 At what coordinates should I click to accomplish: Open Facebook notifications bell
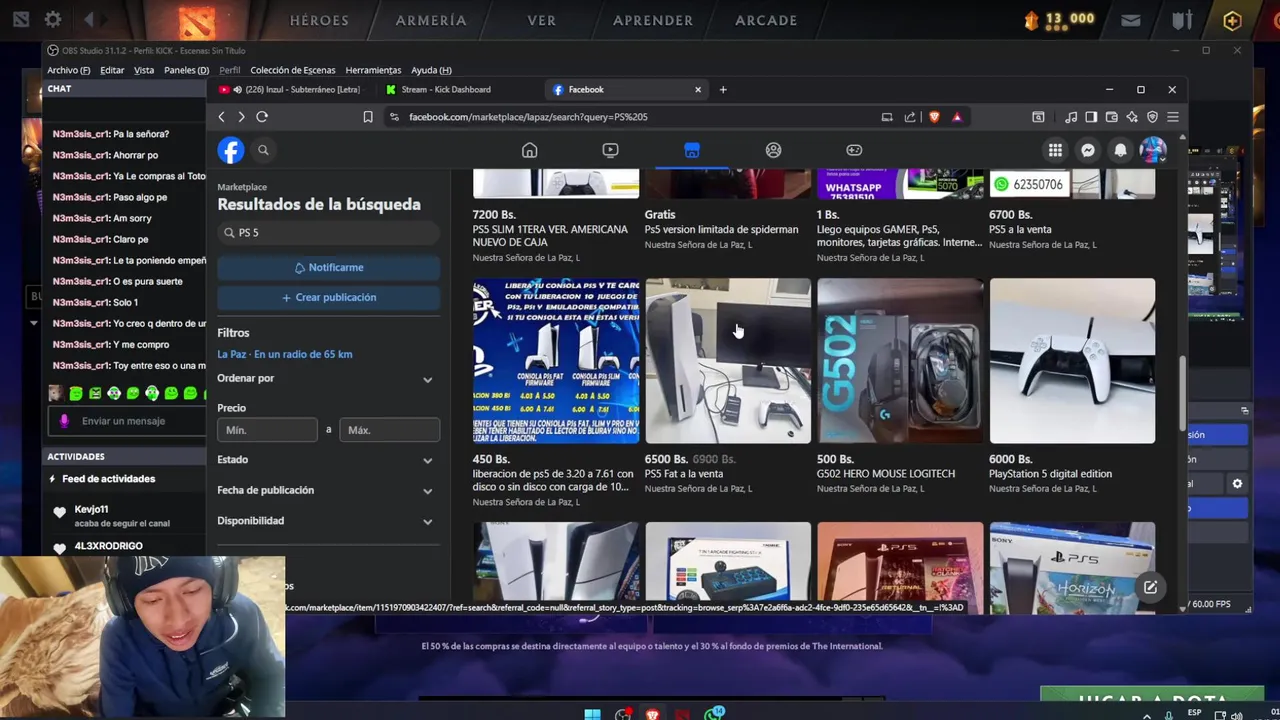click(x=1121, y=150)
